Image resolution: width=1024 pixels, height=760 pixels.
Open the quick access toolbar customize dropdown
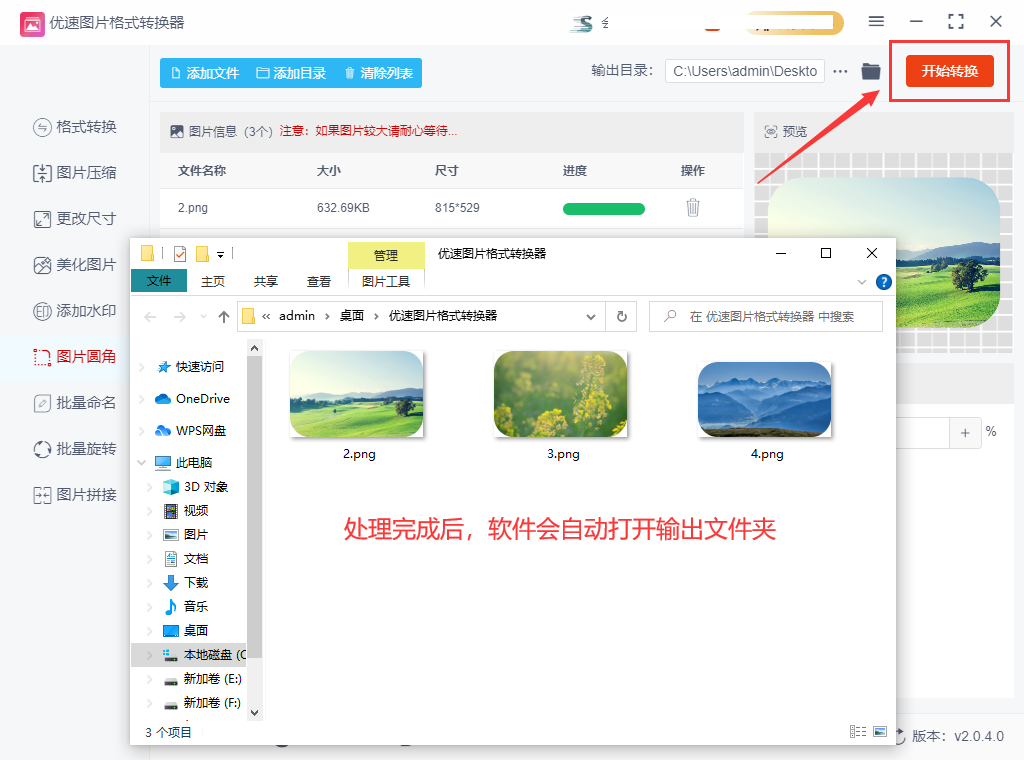[221, 255]
